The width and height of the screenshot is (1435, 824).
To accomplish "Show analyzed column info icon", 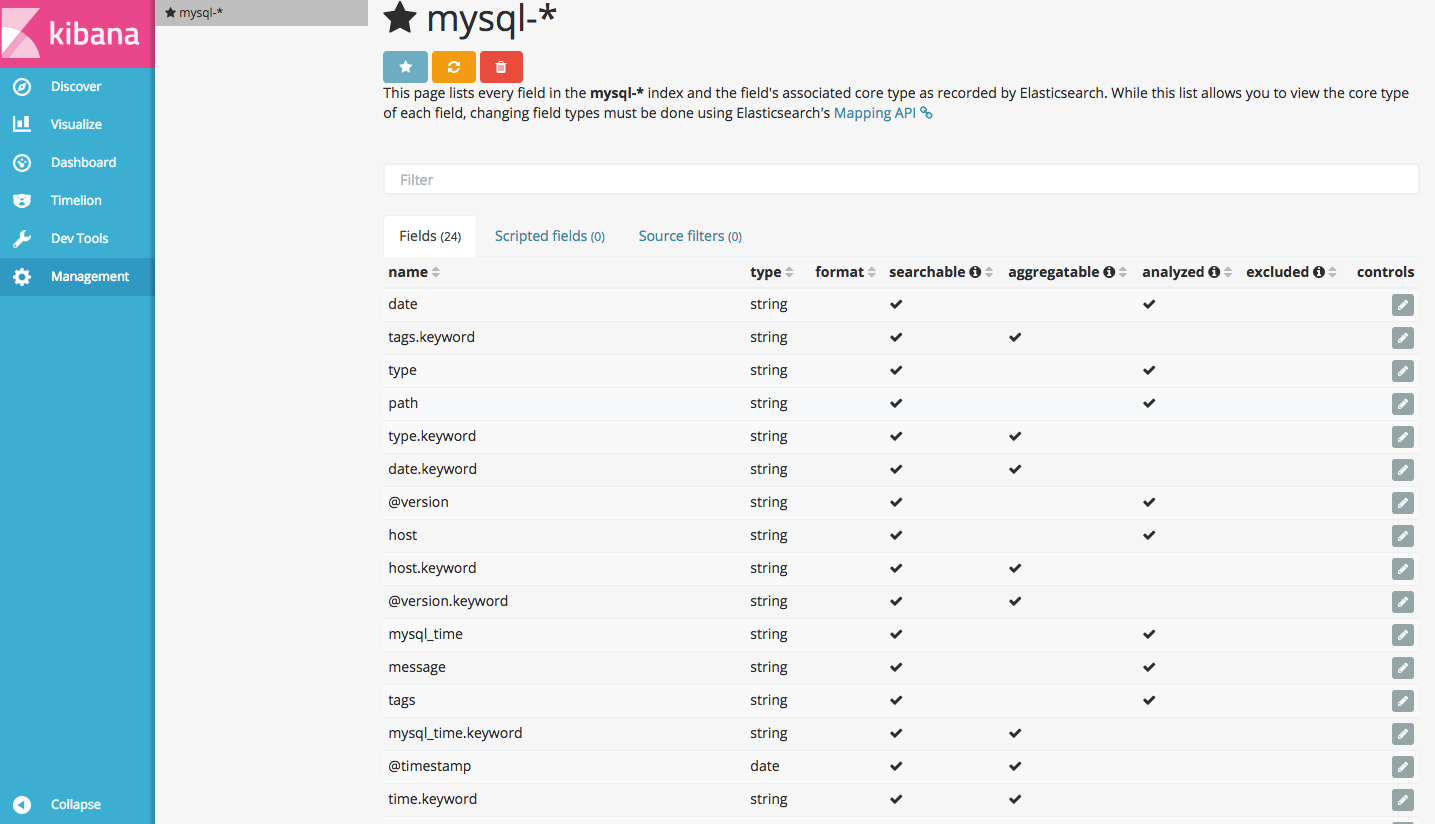I will click(x=1214, y=272).
